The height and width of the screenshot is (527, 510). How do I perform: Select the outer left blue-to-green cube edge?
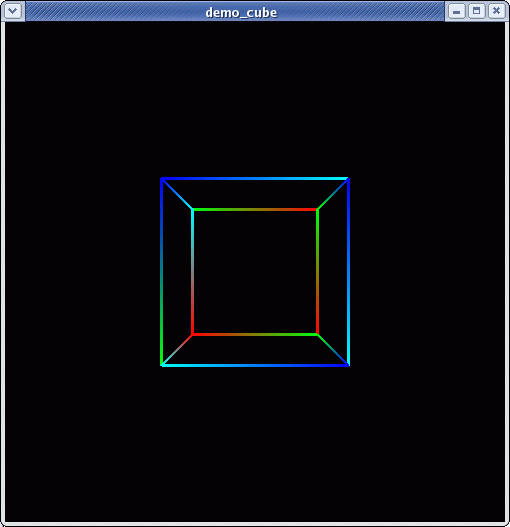[162, 272]
